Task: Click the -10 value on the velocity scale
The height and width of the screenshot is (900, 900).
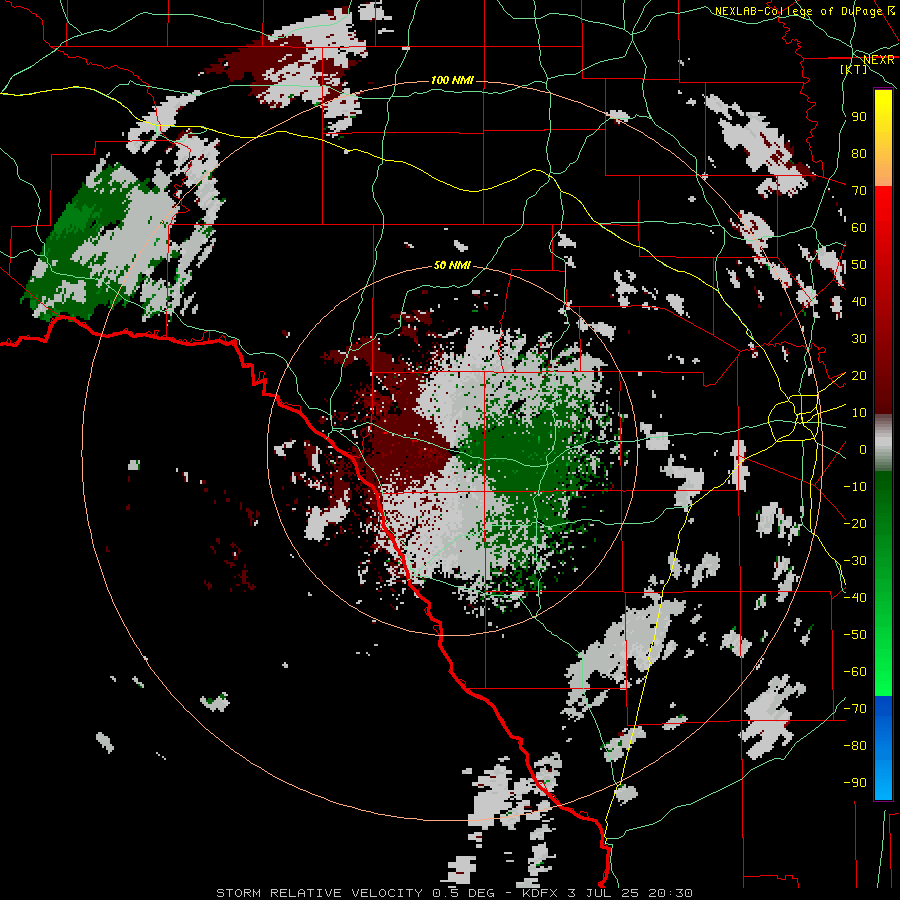Action: 855,487
